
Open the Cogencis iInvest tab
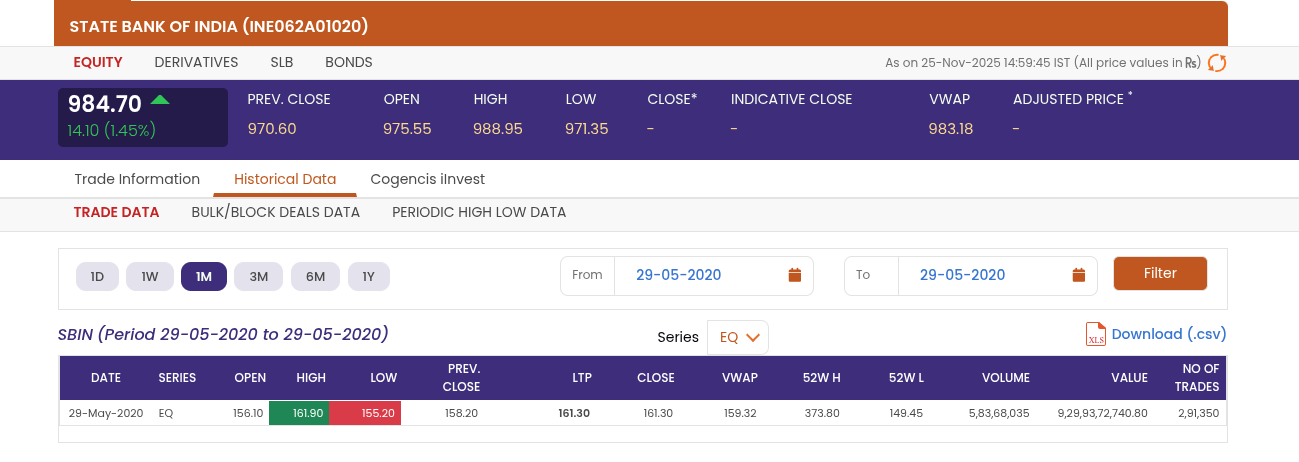(x=427, y=179)
